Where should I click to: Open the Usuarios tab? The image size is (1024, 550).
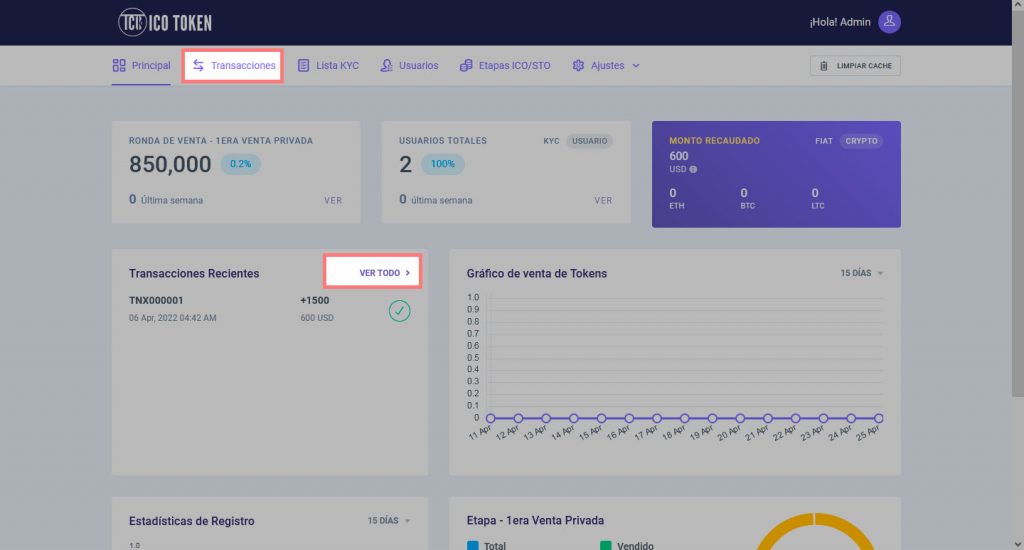tap(409, 65)
